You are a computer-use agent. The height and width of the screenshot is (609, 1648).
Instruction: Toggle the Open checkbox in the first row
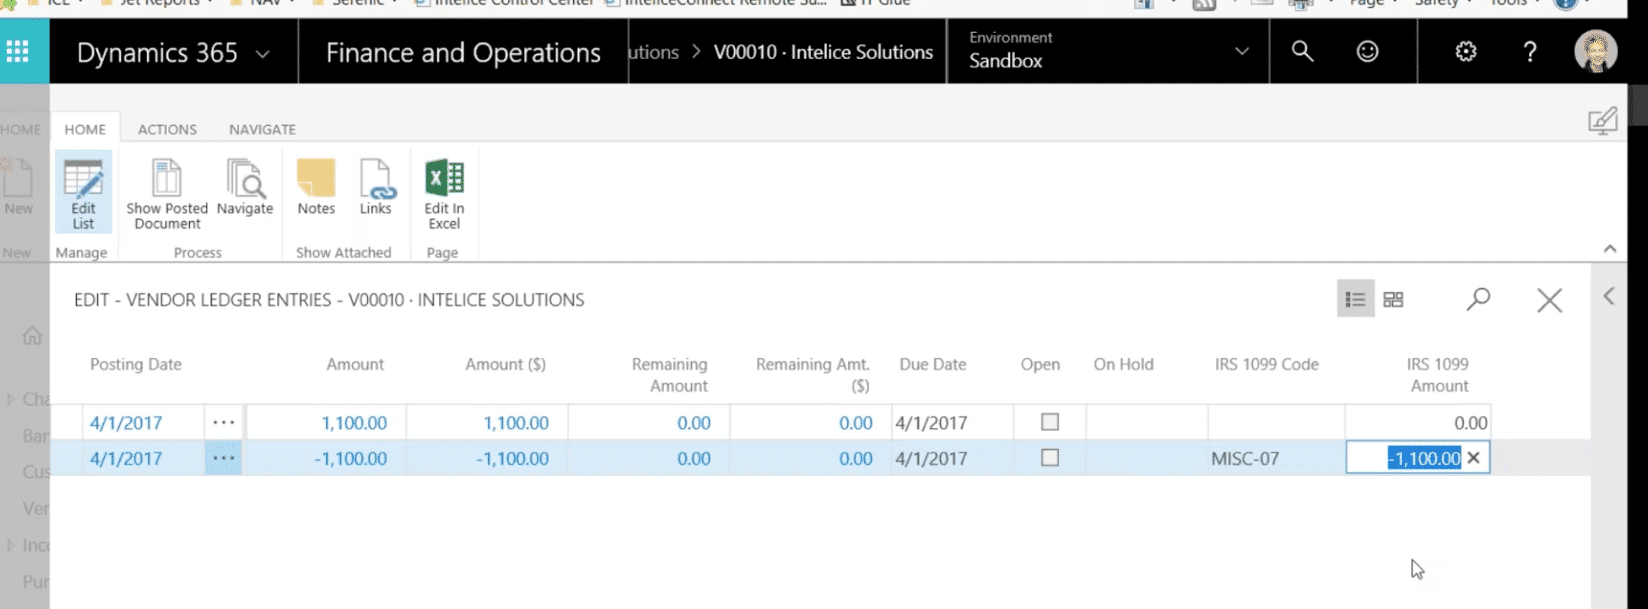point(1050,422)
